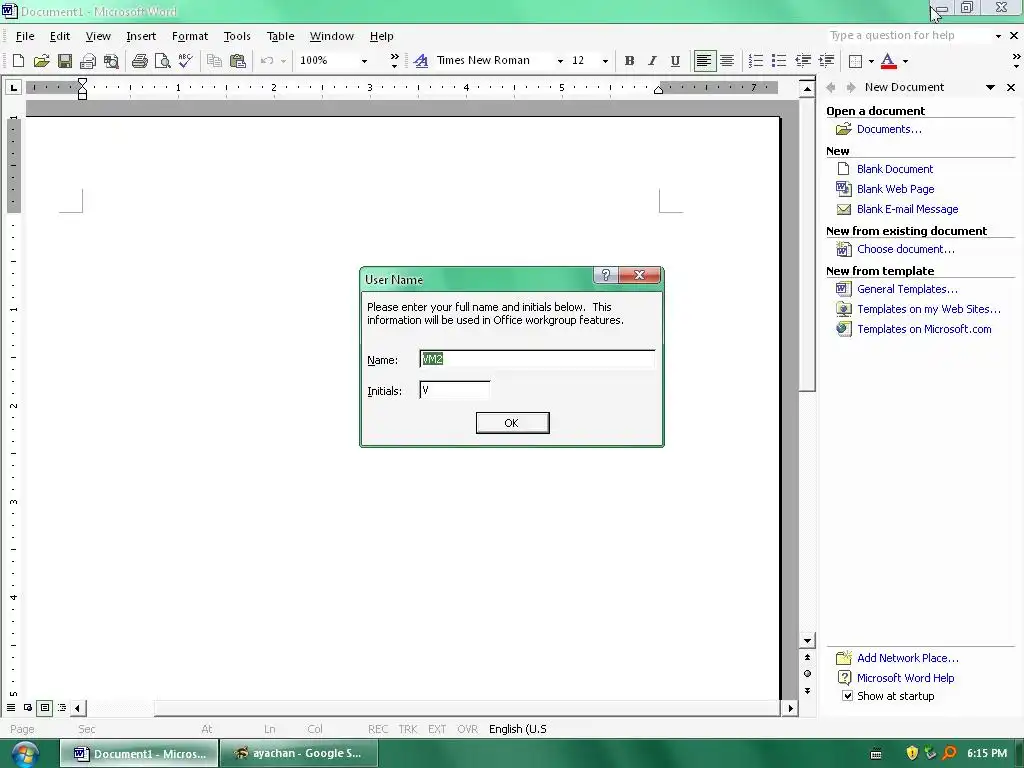Open the Edit menu
The height and width of the screenshot is (768, 1024).
[59, 36]
